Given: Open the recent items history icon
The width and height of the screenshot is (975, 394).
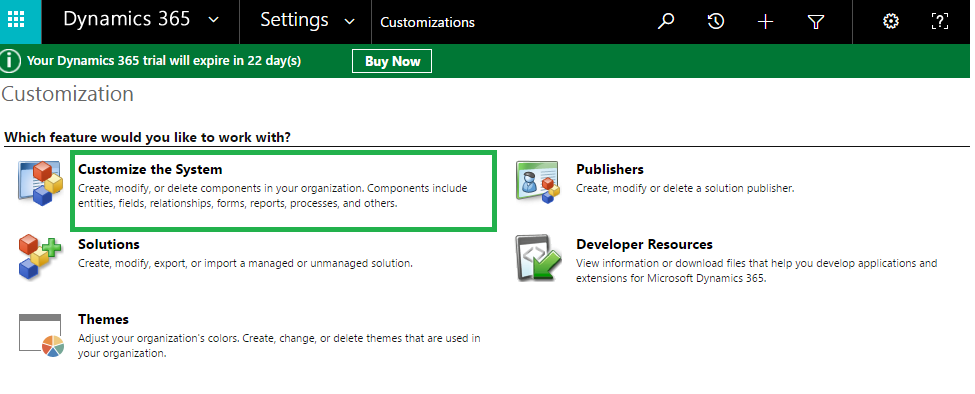Looking at the screenshot, I should [x=716, y=22].
